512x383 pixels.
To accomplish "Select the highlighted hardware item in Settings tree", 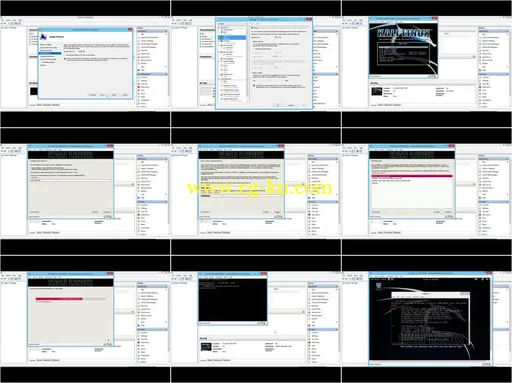I will click(x=232, y=38).
